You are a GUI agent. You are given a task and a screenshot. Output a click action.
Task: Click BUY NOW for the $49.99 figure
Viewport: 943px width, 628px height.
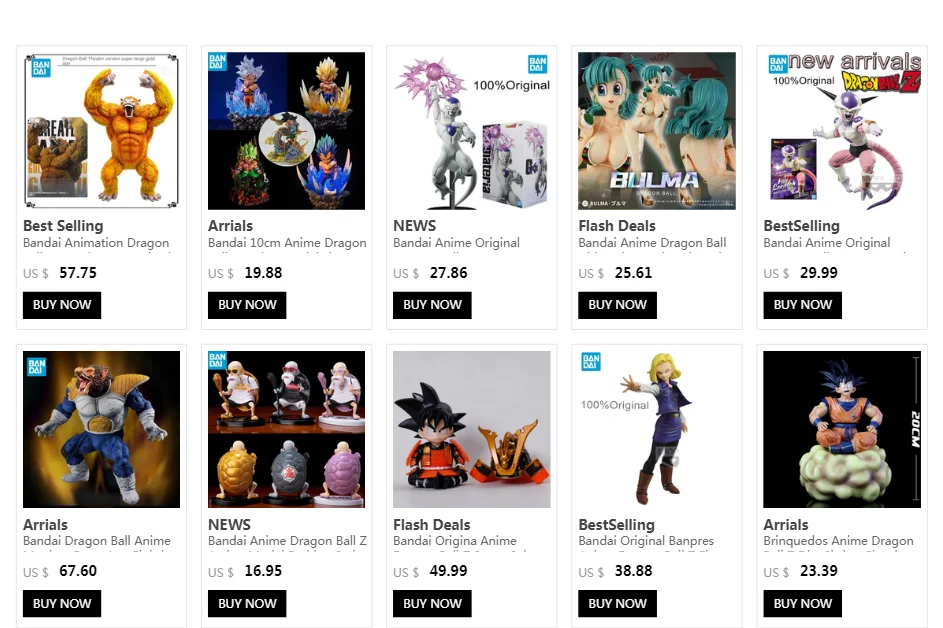pyautogui.click(x=432, y=603)
